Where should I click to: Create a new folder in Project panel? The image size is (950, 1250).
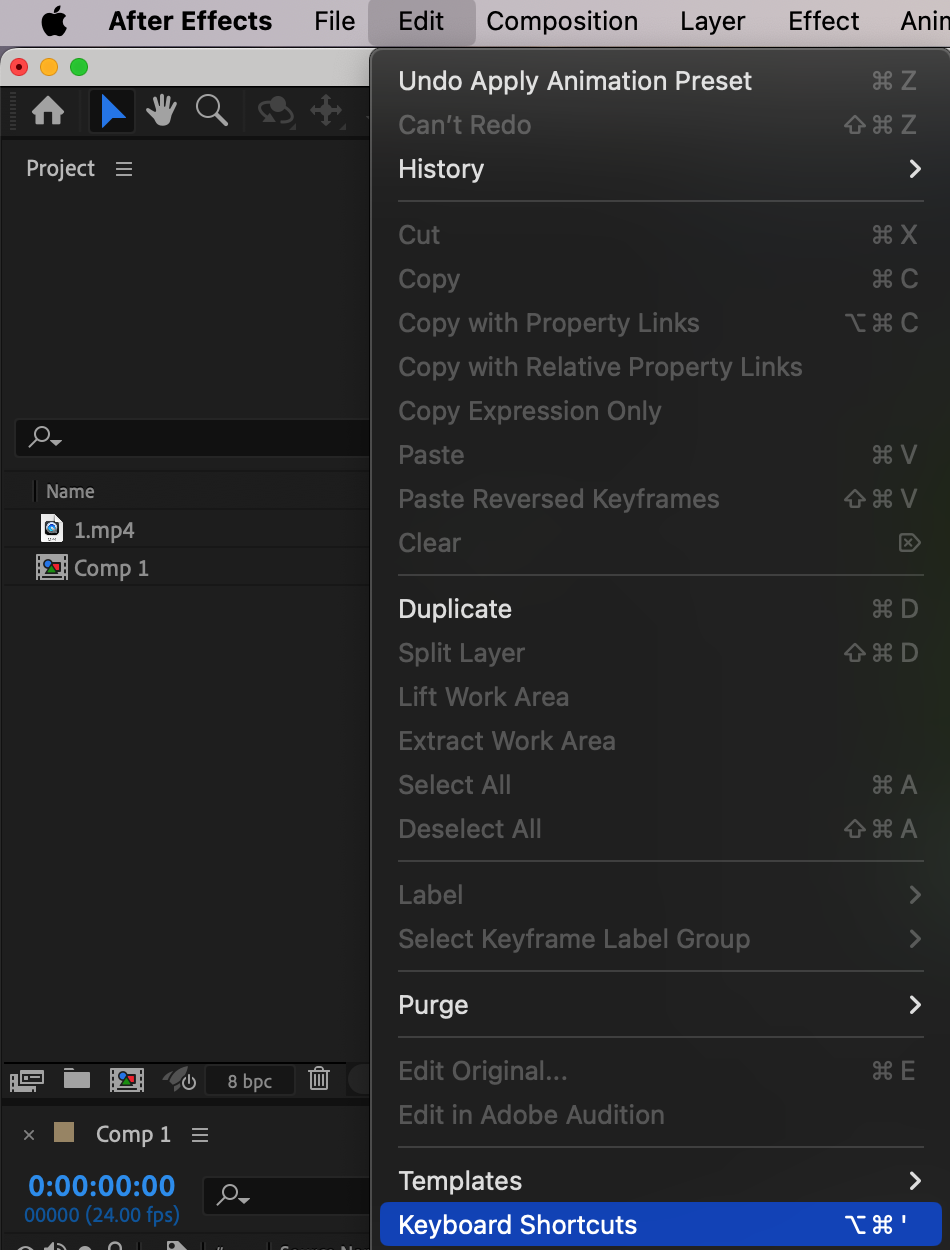click(x=77, y=1079)
